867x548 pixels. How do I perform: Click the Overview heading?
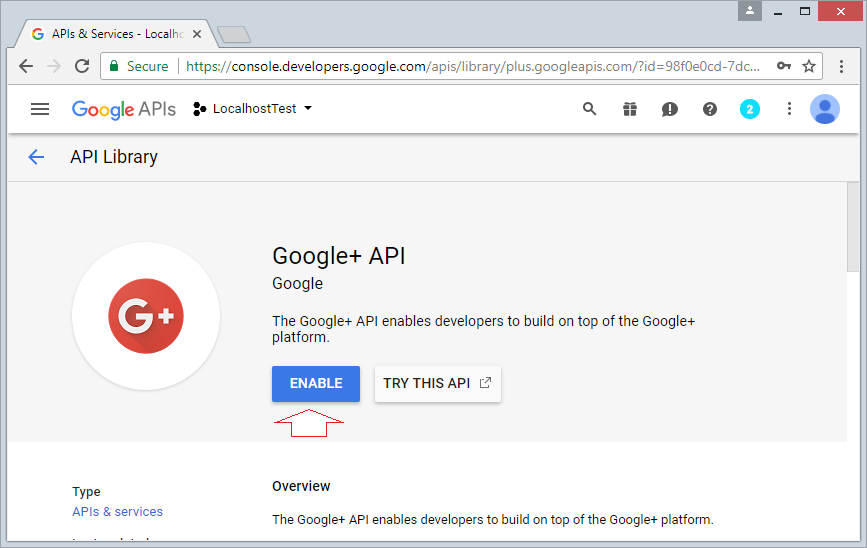click(x=301, y=486)
